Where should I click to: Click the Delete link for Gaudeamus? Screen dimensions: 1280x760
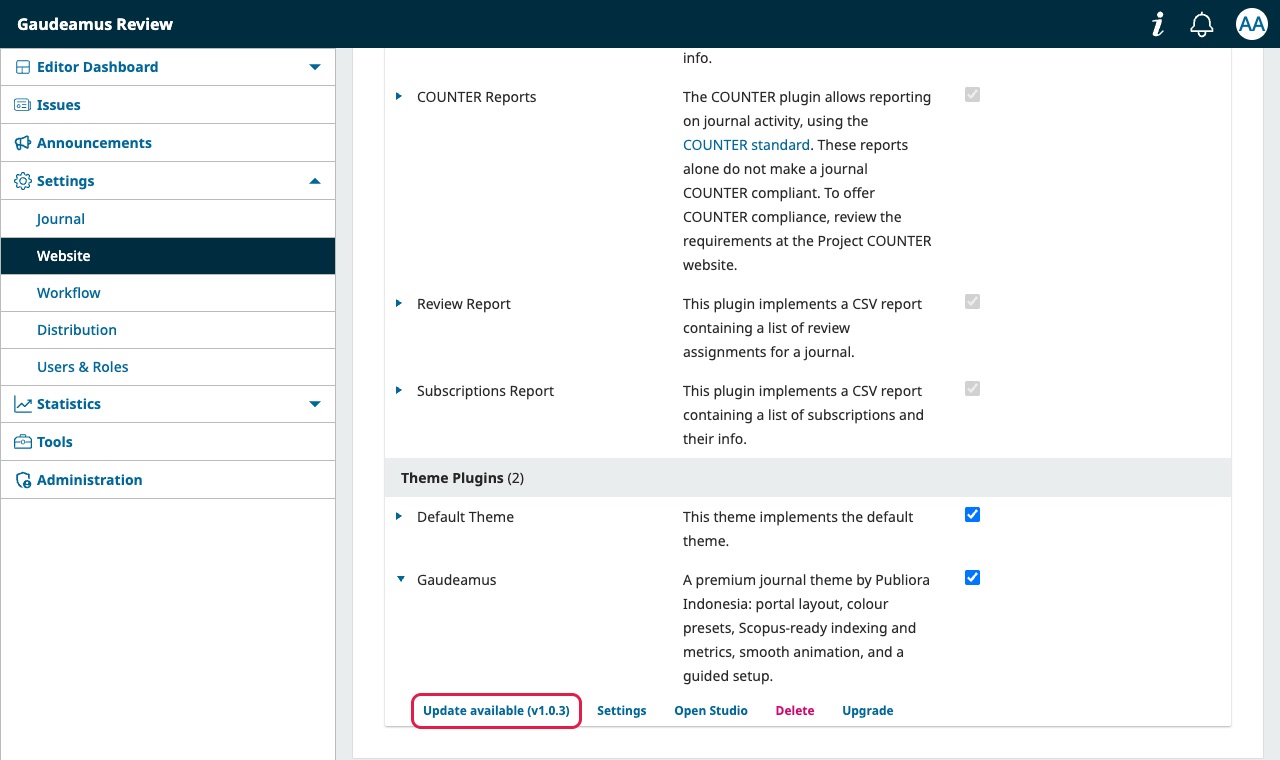[795, 711]
